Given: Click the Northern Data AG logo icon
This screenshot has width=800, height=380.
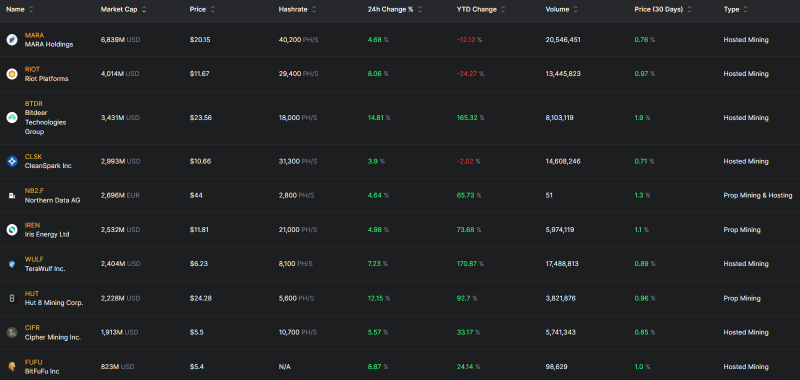Looking at the screenshot, I should pyautogui.click(x=12, y=195).
